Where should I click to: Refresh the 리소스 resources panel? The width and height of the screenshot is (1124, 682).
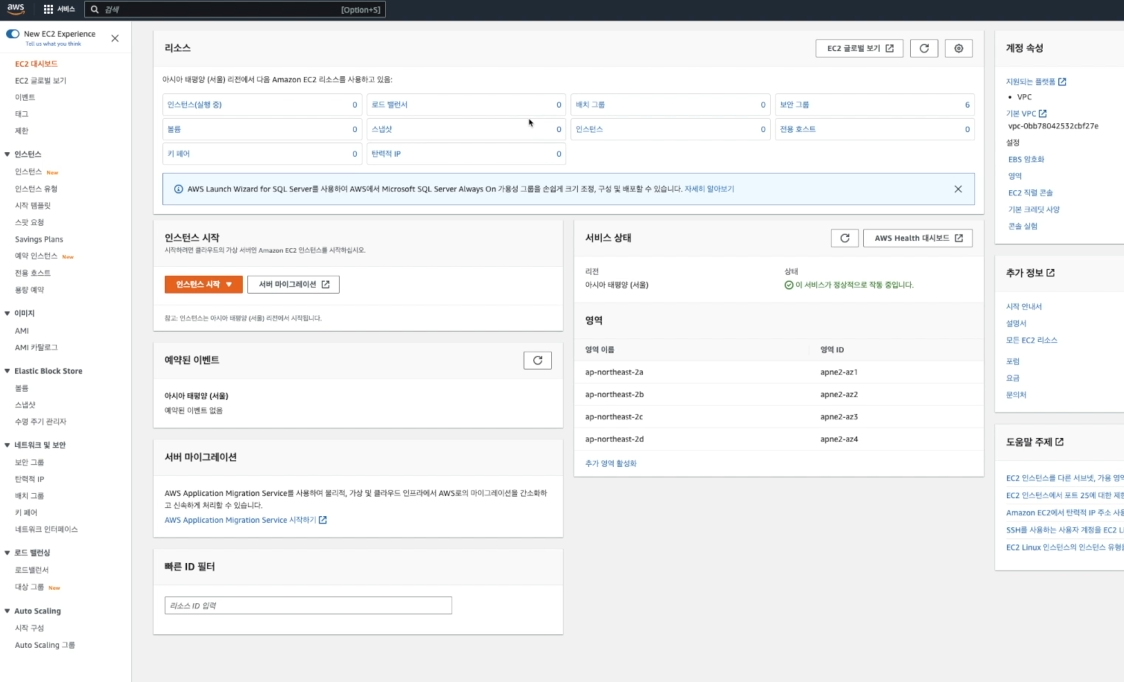coord(924,48)
